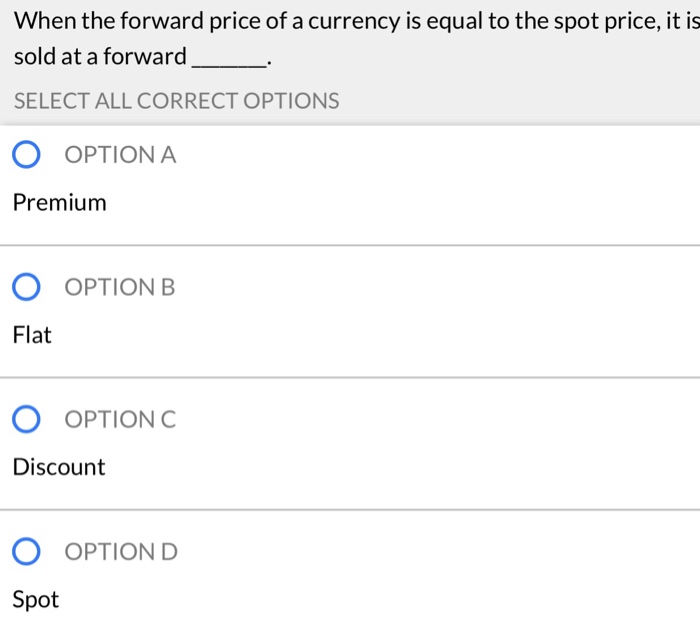This screenshot has width=700, height=639.
Task: Mark the Option C radio button
Action: pos(27,420)
